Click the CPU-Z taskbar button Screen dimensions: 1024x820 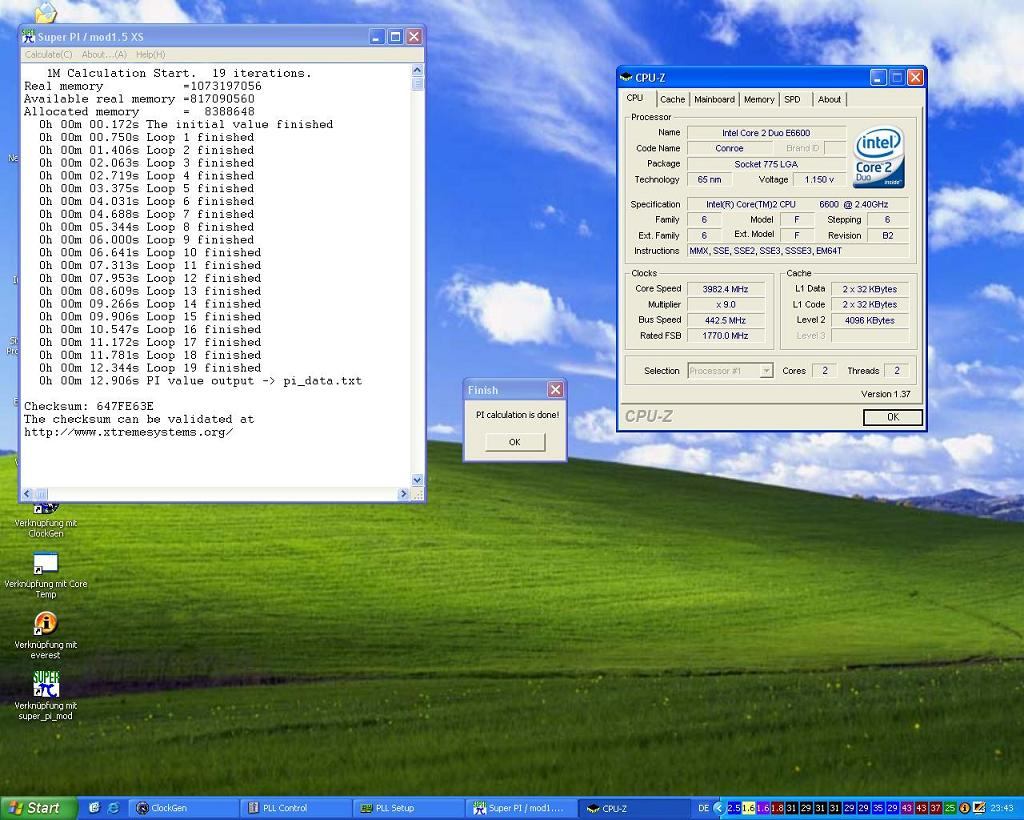(635, 808)
